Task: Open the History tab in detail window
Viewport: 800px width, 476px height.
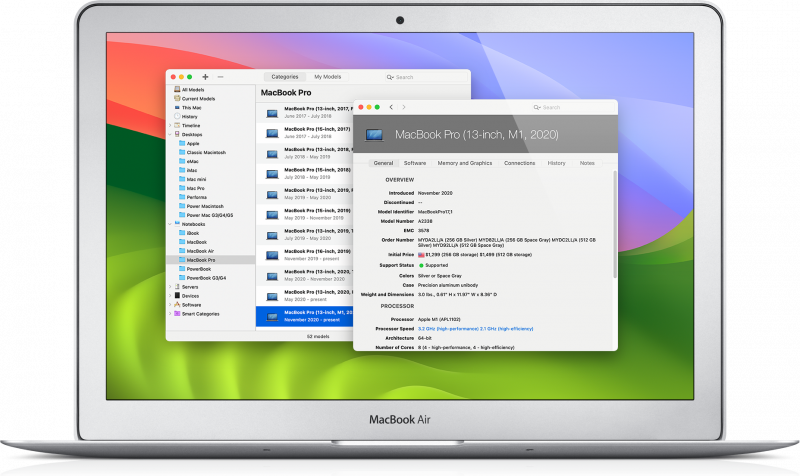Action: point(556,163)
